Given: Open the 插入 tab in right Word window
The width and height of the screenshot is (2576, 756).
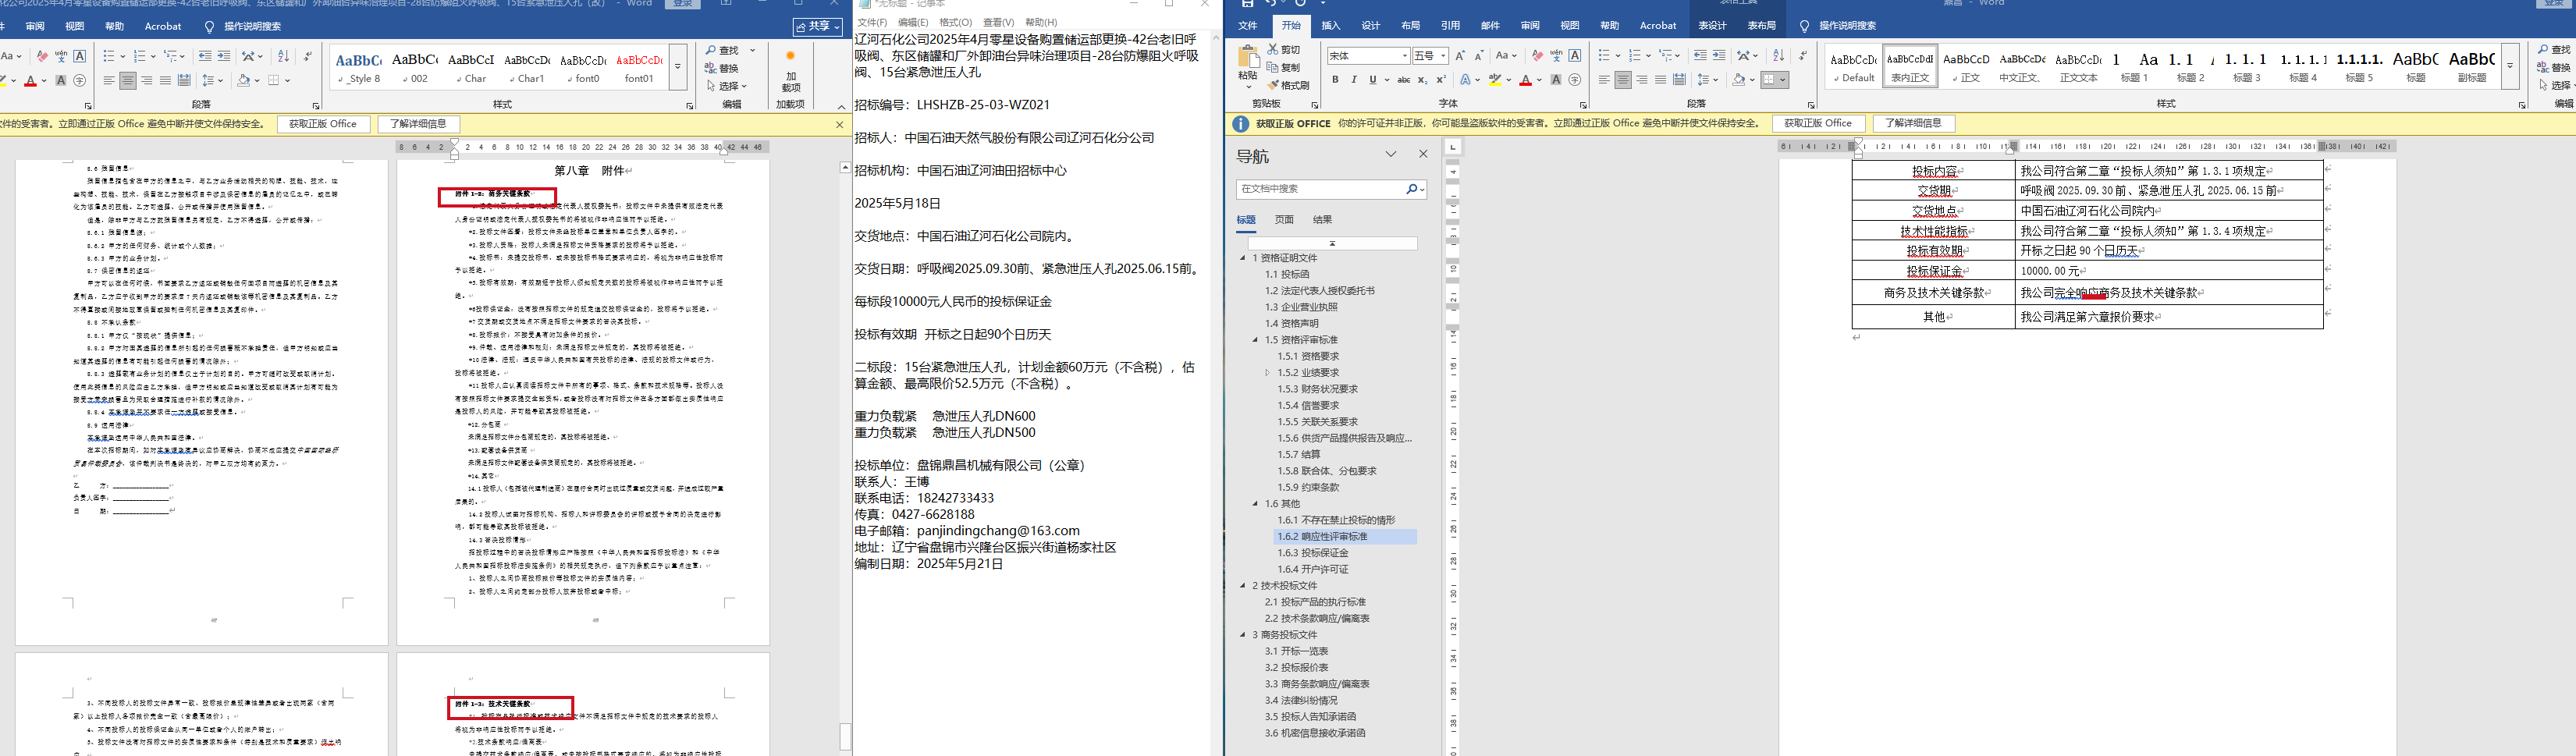Looking at the screenshot, I should [x=1331, y=26].
